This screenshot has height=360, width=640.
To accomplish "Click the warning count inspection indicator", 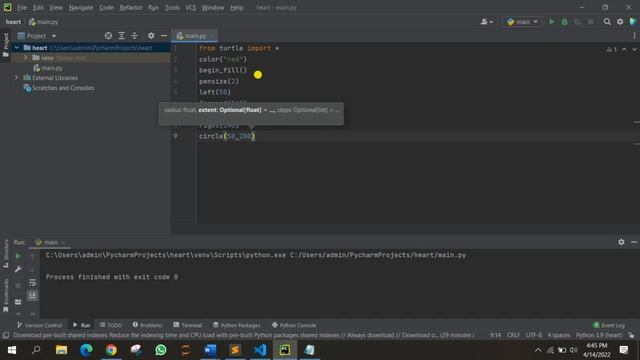I will point(611,49).
